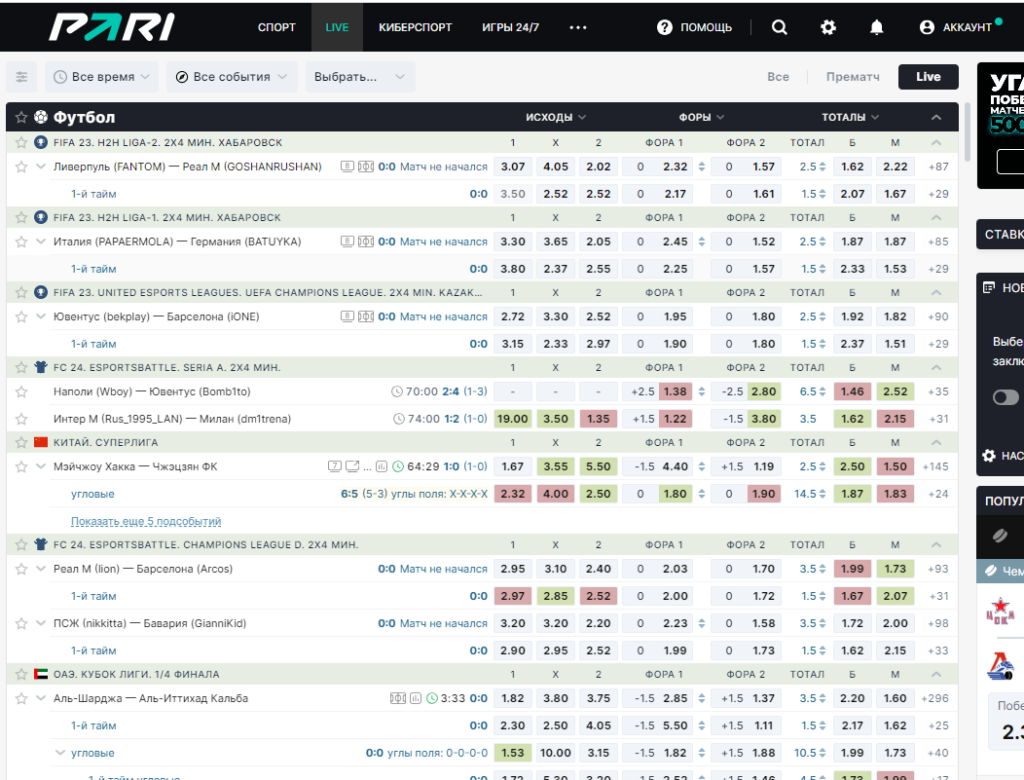Open stats icon for Мэйчжоу Хакка match
The image size is (1024, 780).
382,466
